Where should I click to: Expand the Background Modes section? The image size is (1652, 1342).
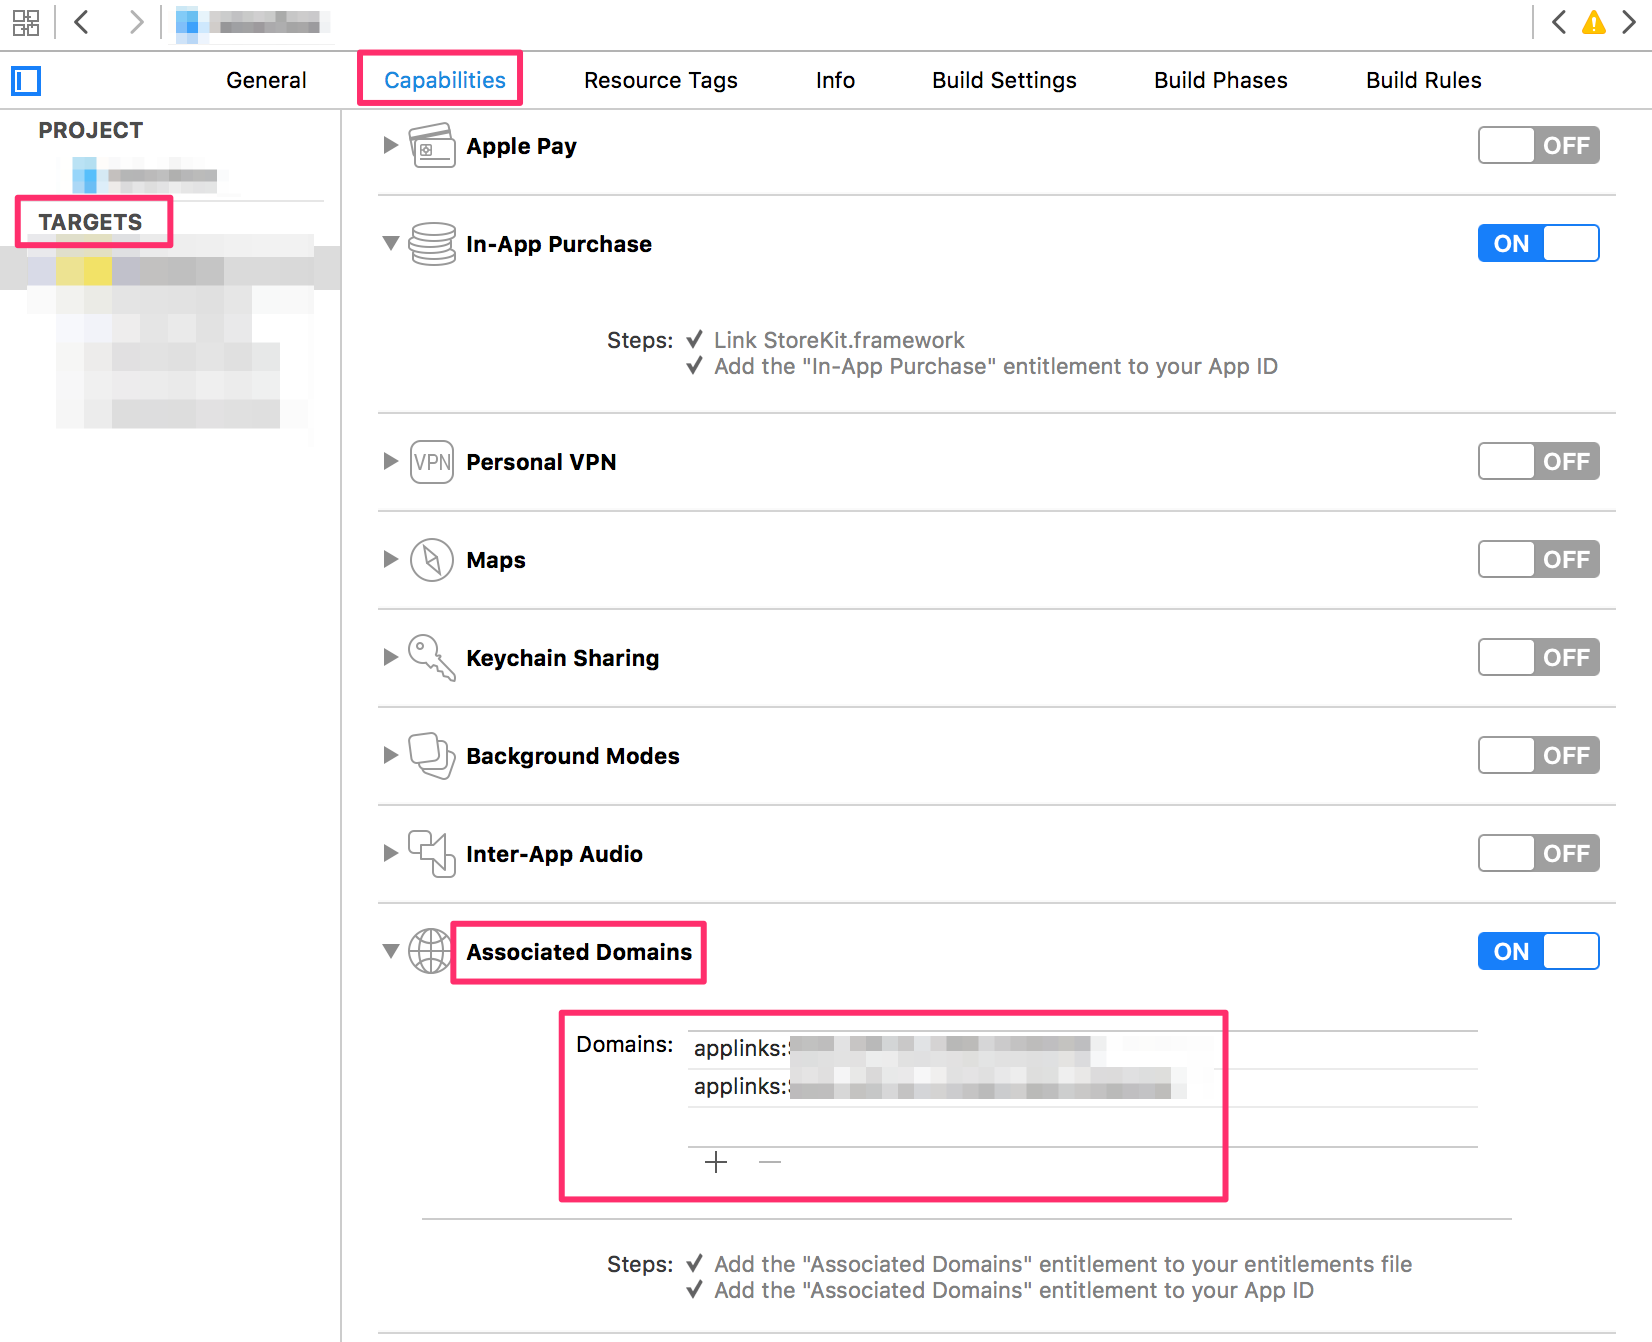(x=391, y=756)
